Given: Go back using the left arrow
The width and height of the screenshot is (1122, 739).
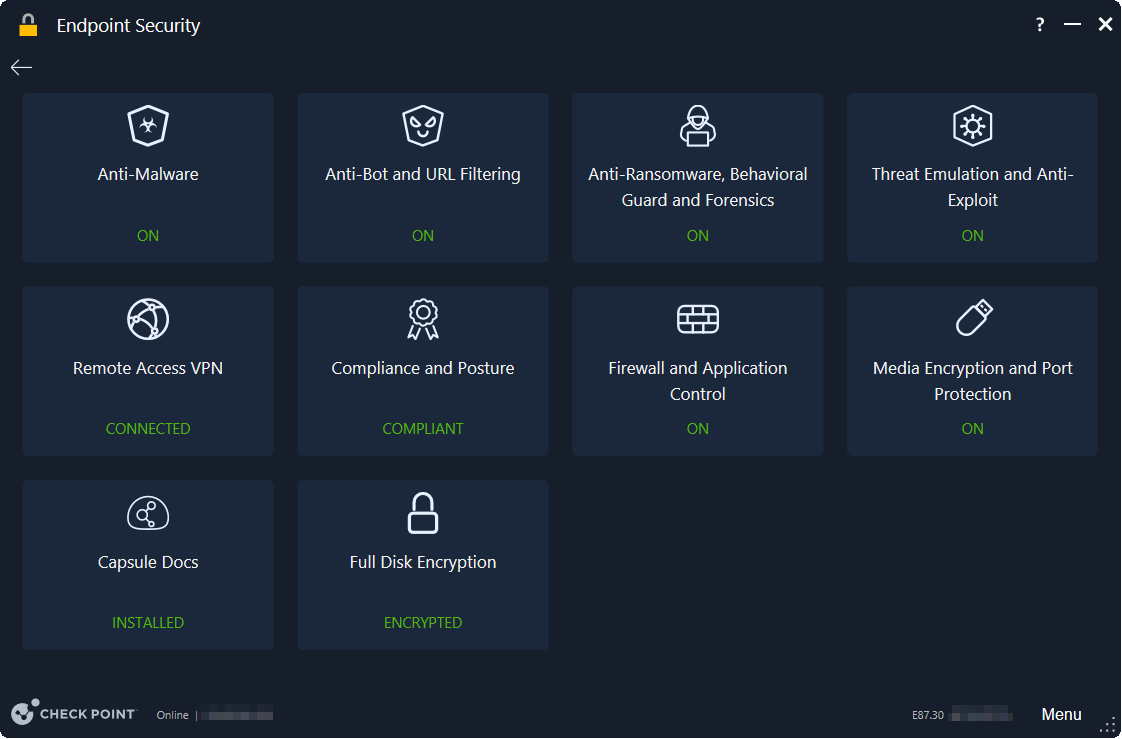Looking at the screenshot, I should 21,67.
